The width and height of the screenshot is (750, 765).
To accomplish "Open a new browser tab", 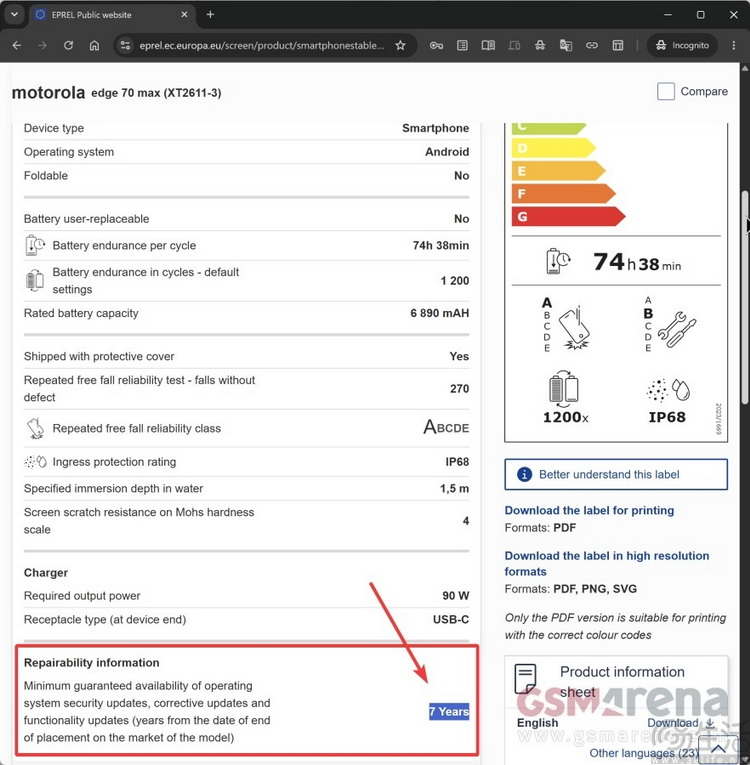I will pos(210,15).
